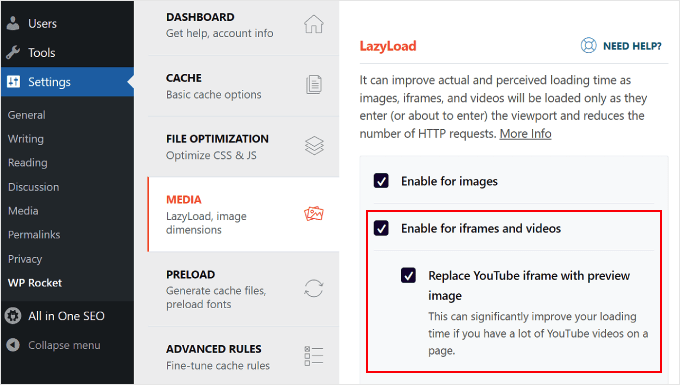
Task: Click the Users person icon
Action: (x=13, y=23)
